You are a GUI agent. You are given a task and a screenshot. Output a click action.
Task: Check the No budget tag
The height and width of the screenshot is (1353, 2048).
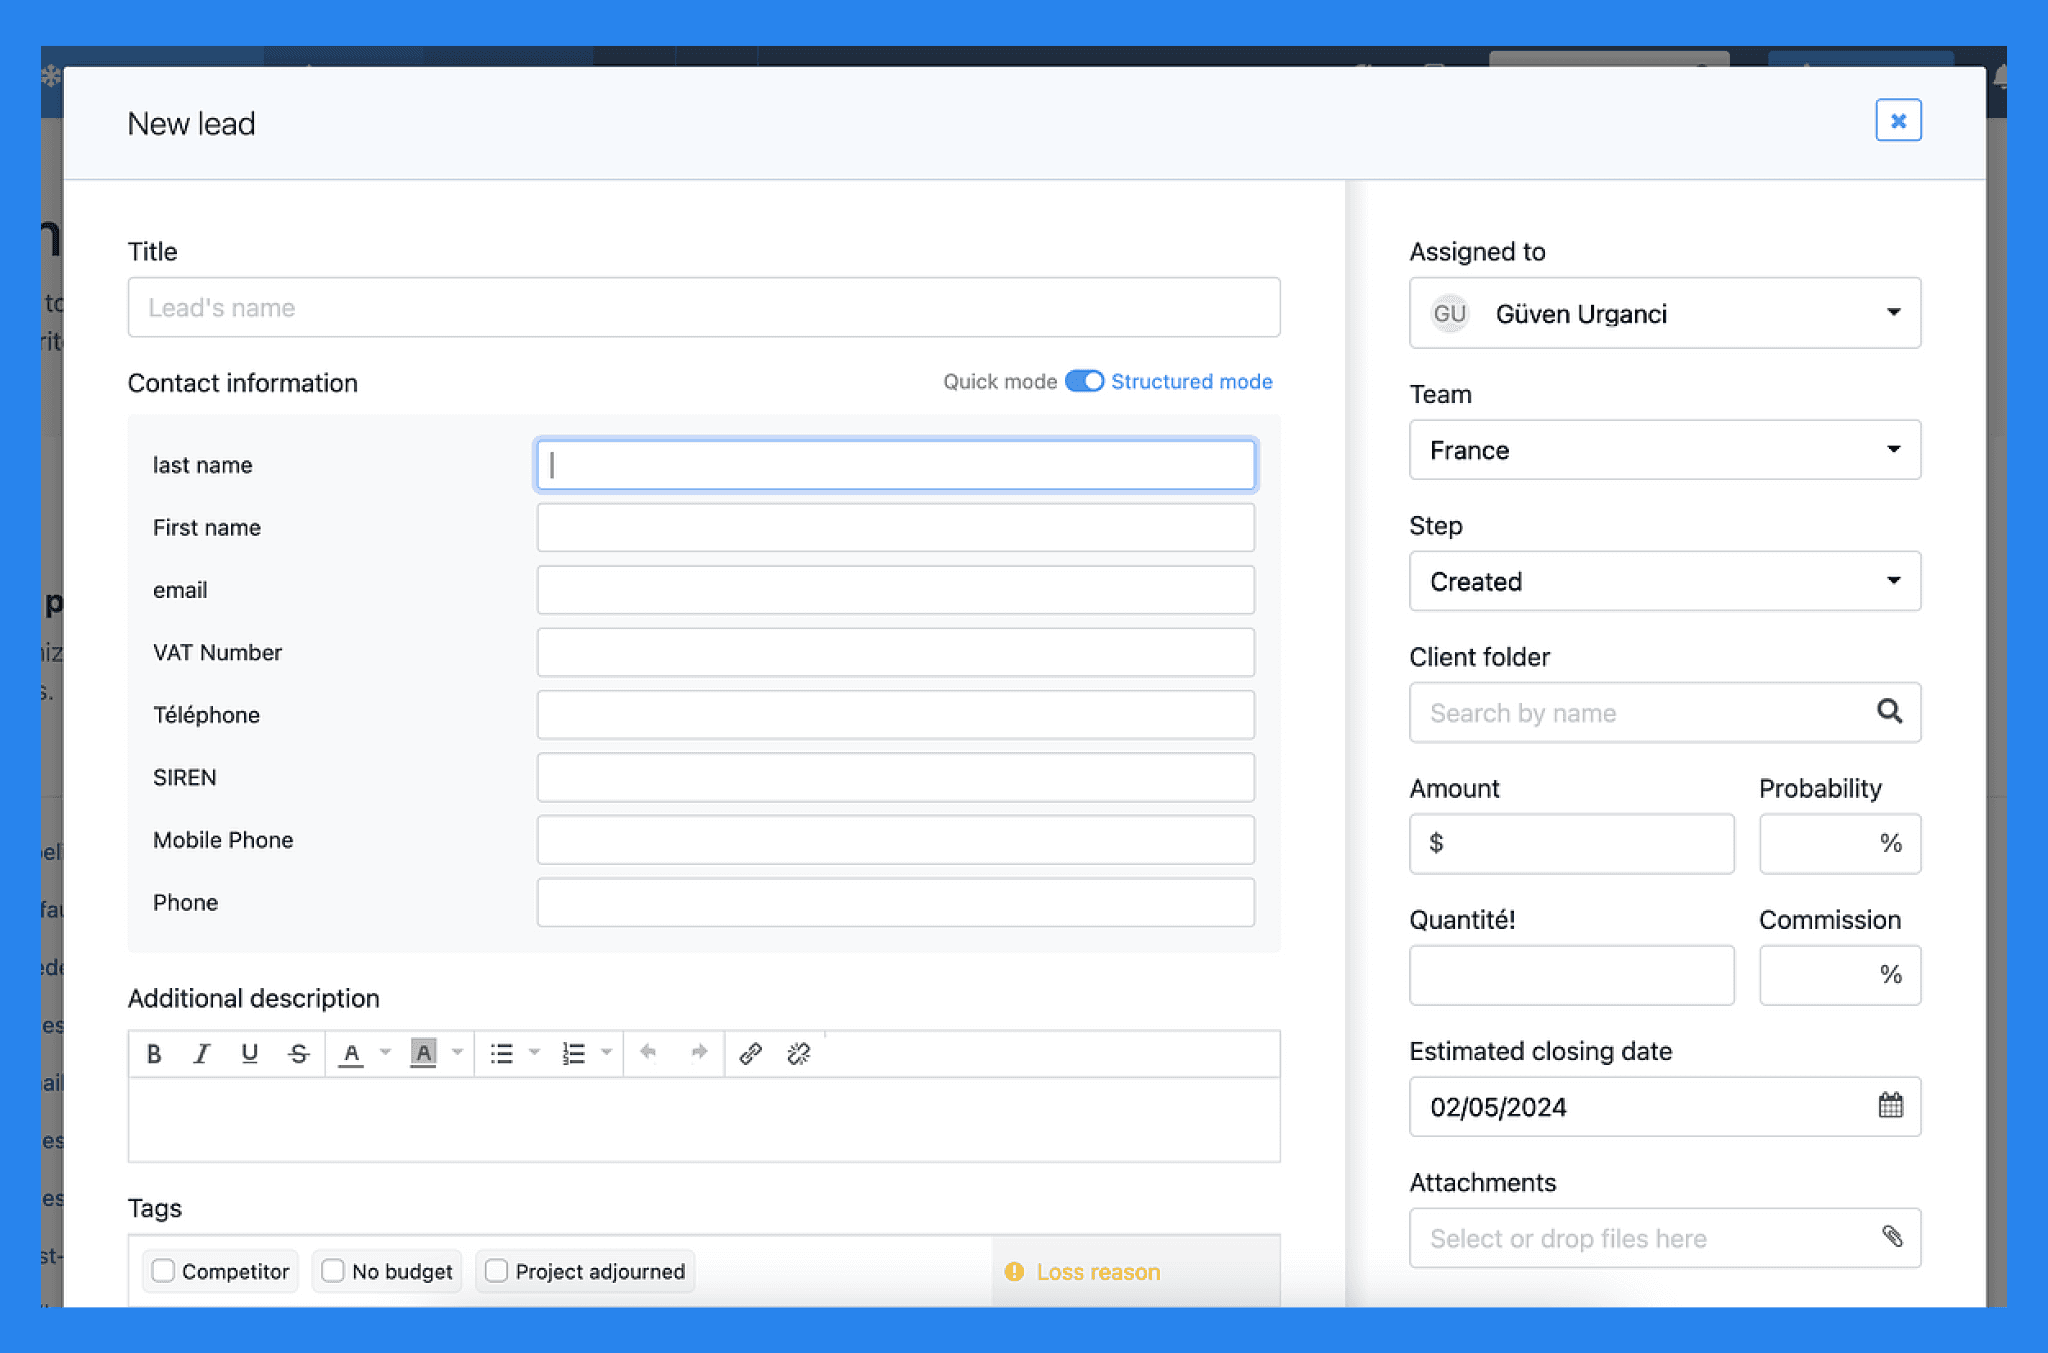[333, 1270]
